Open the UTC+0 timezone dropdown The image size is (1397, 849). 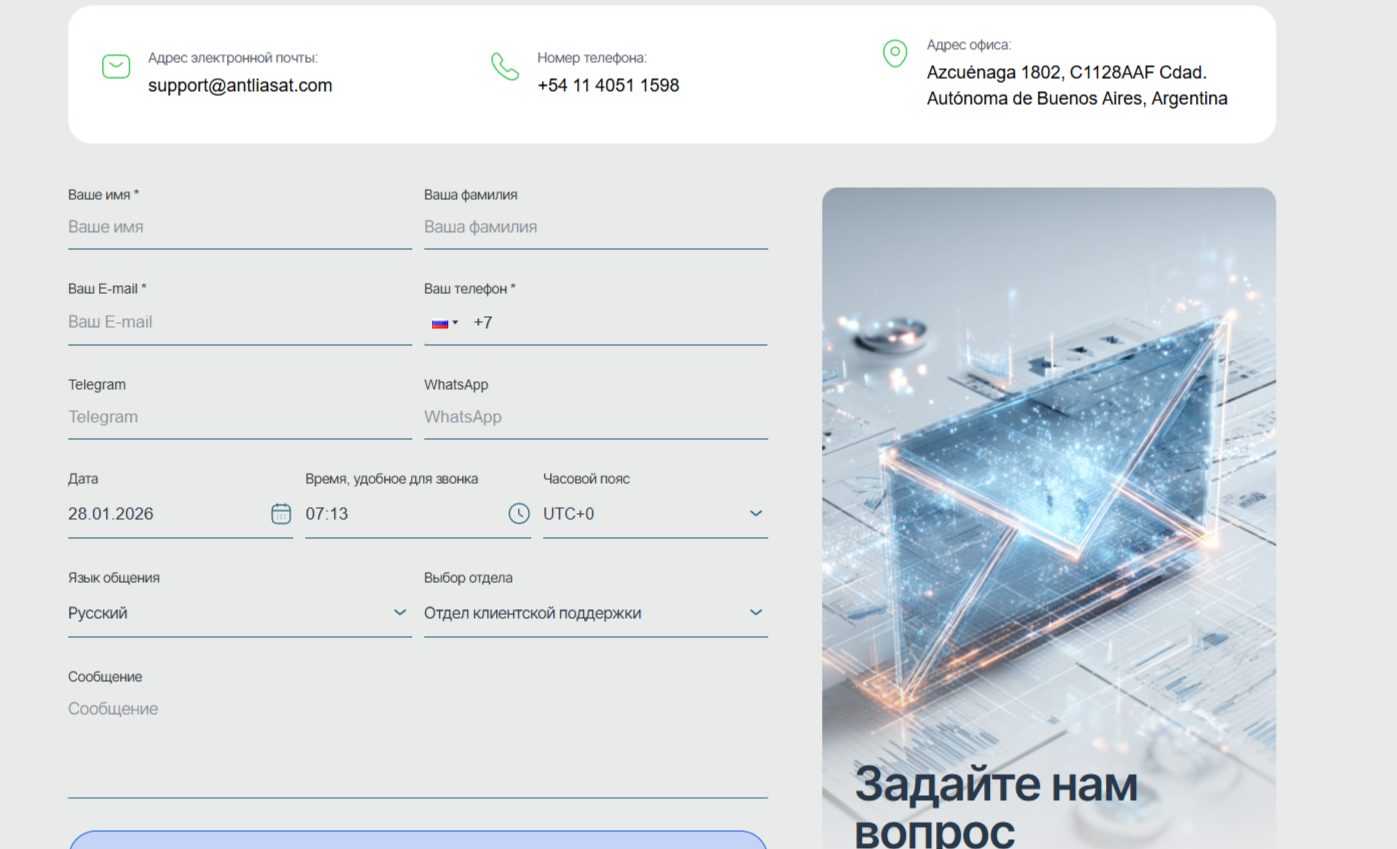655,513
